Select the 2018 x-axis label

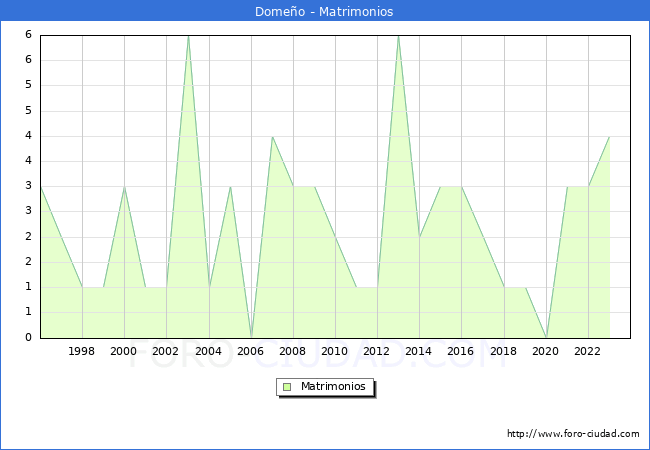point(503,351)
